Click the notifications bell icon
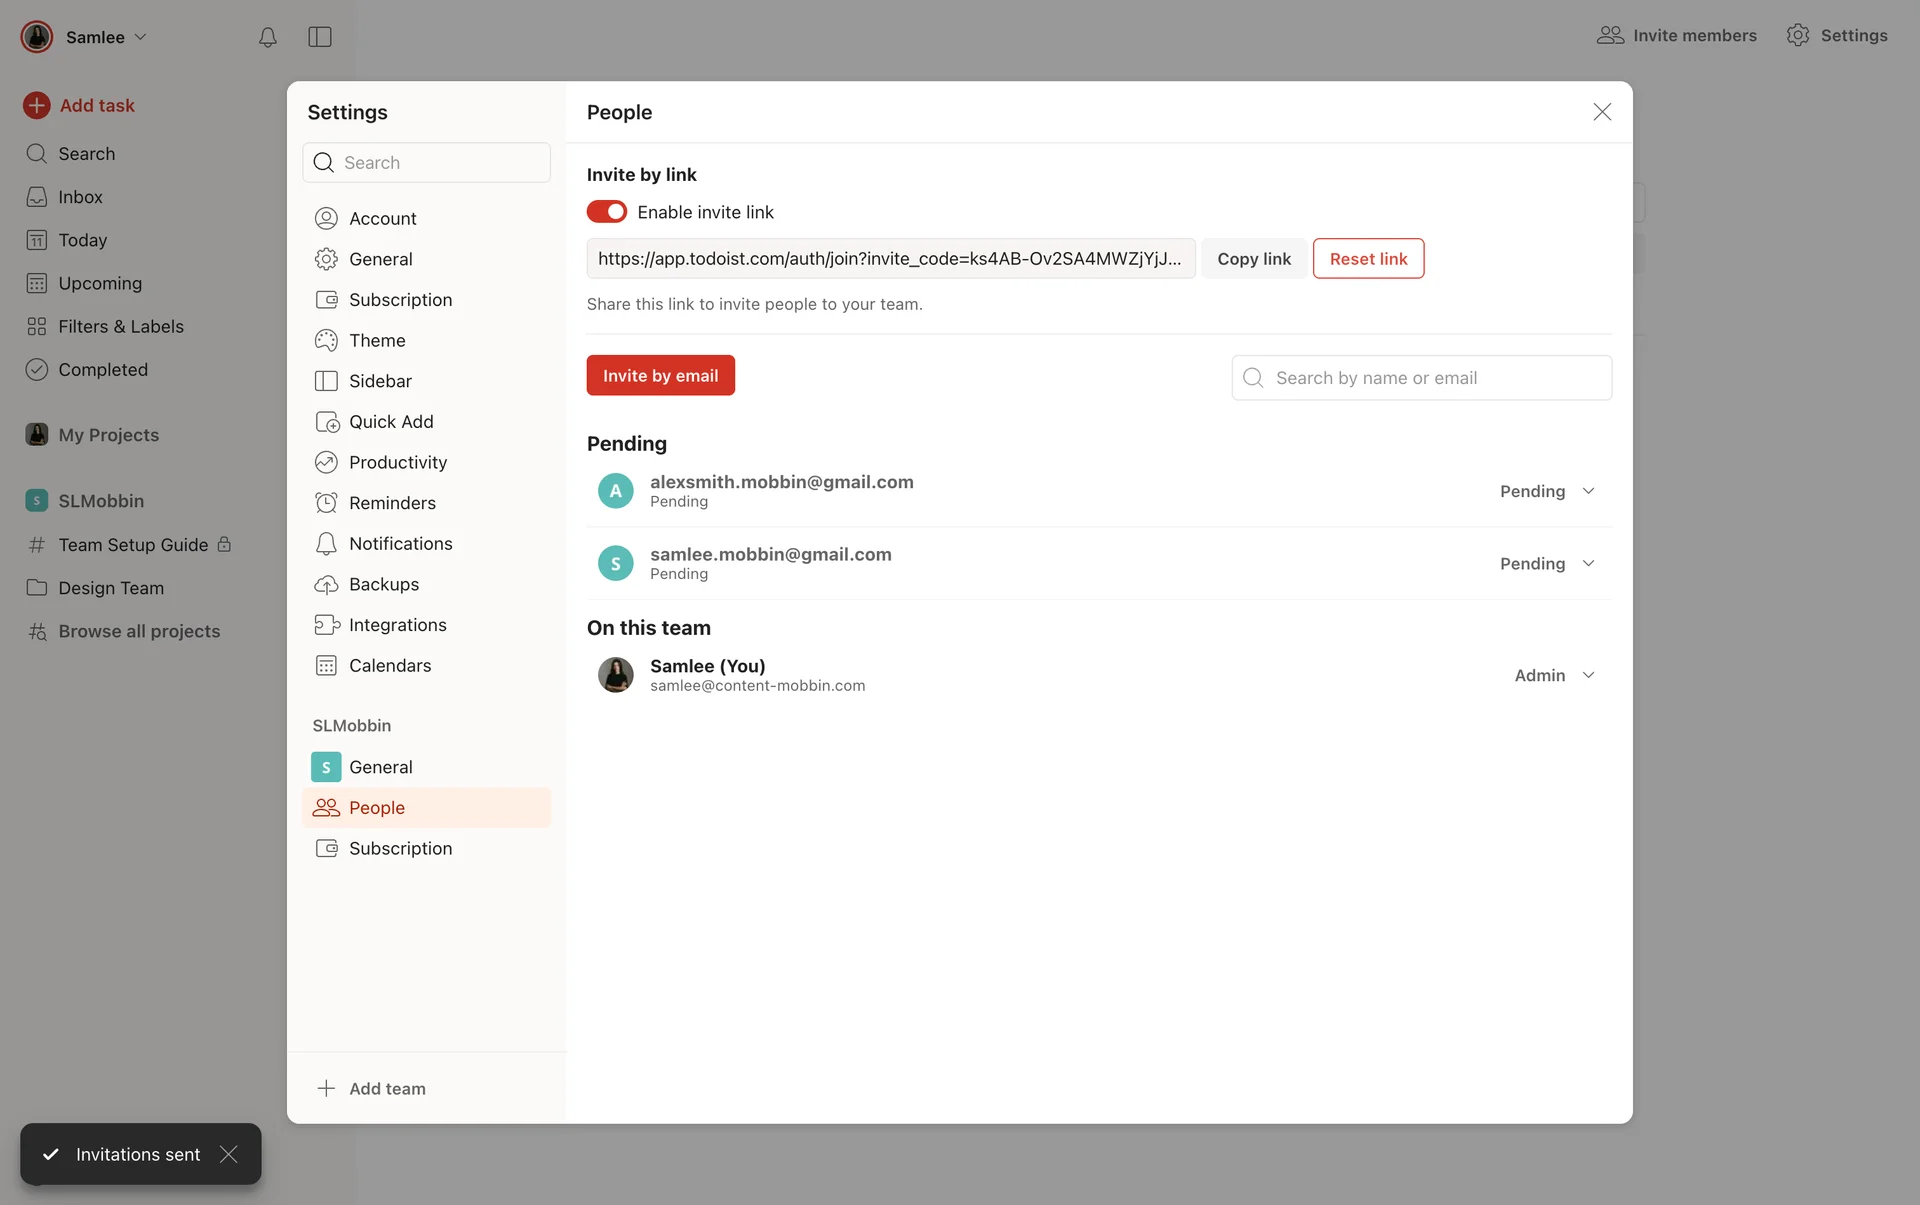Image resolution: width=1920 pixels, height=1205 pixels. [x=267, y=37]
